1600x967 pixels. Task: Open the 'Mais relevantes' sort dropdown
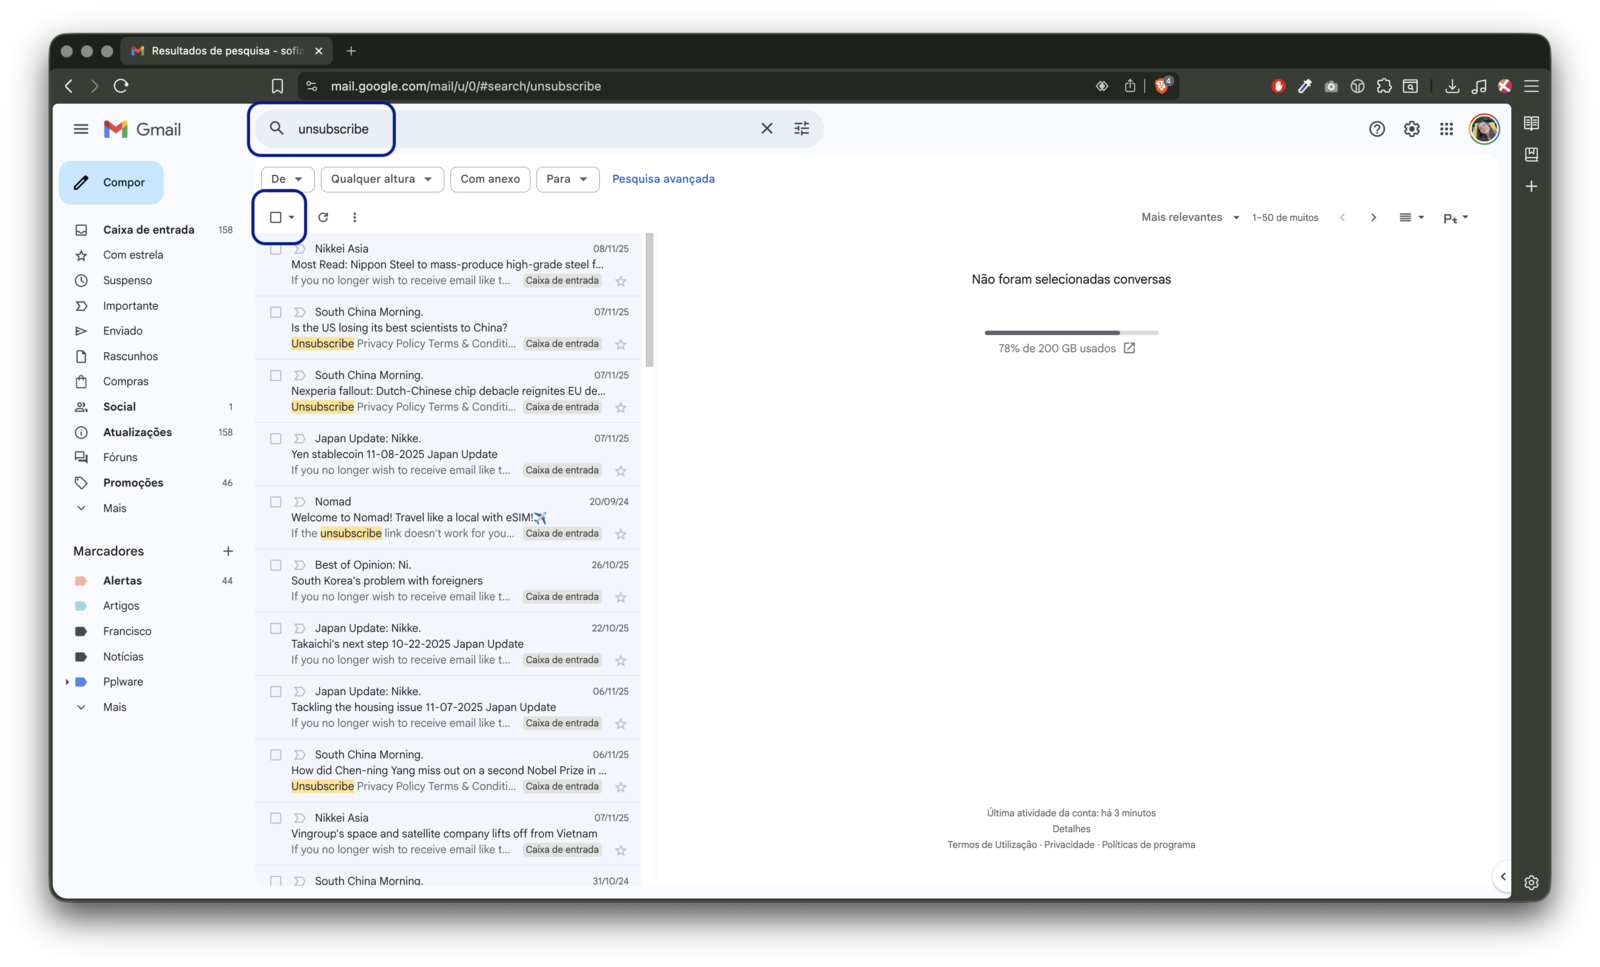coord(1190,217)
